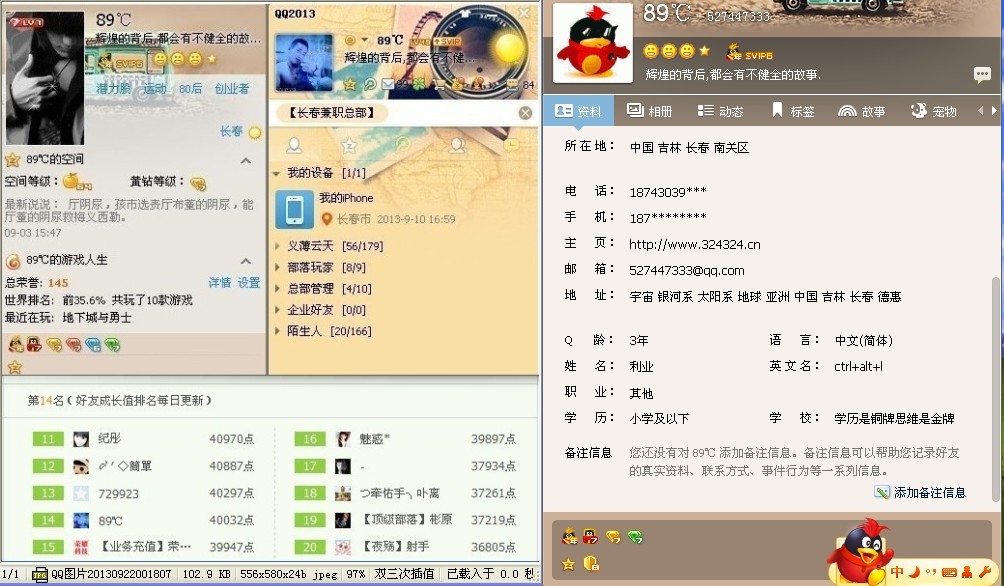
Task: Click the 设置 link in game section
Action: pos(248,282)
